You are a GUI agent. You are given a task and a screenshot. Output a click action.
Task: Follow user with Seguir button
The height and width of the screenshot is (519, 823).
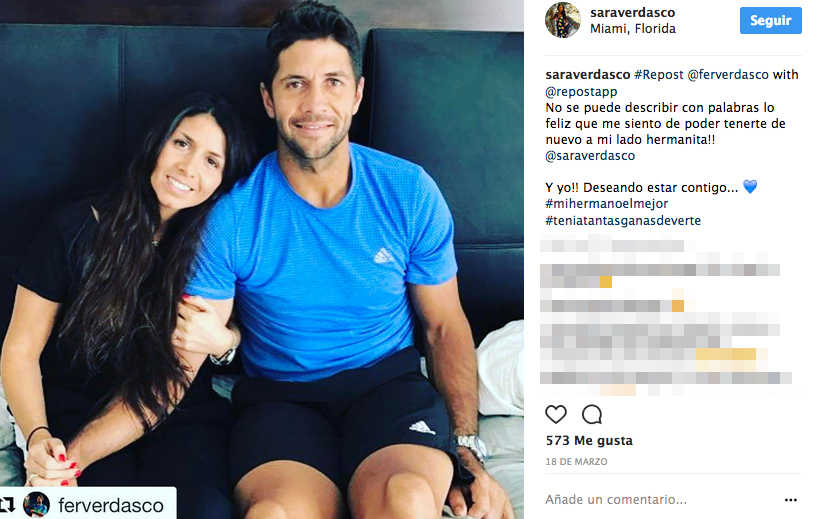pyautogui.click(x=771, y=20)
